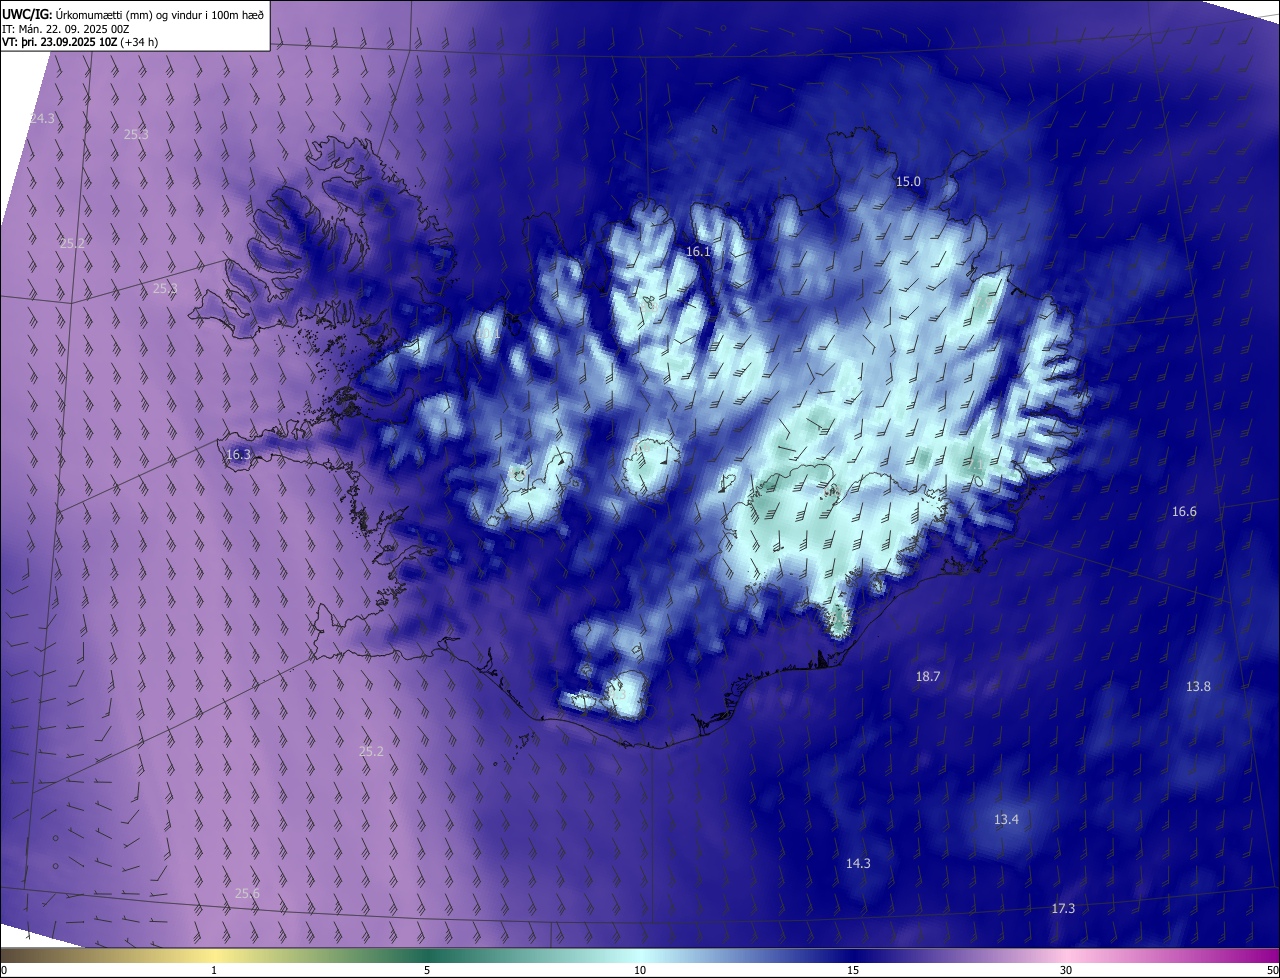Click the colorbar tick label 10
Image resolution: width=1280 pixels, height=978 pixels.
pyautogui.click(x=640, y=970)
